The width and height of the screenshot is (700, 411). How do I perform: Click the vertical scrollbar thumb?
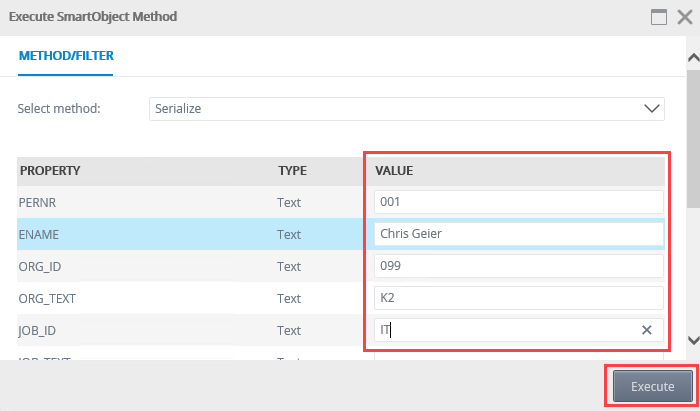pyautogui.click(x=693, y=136)
